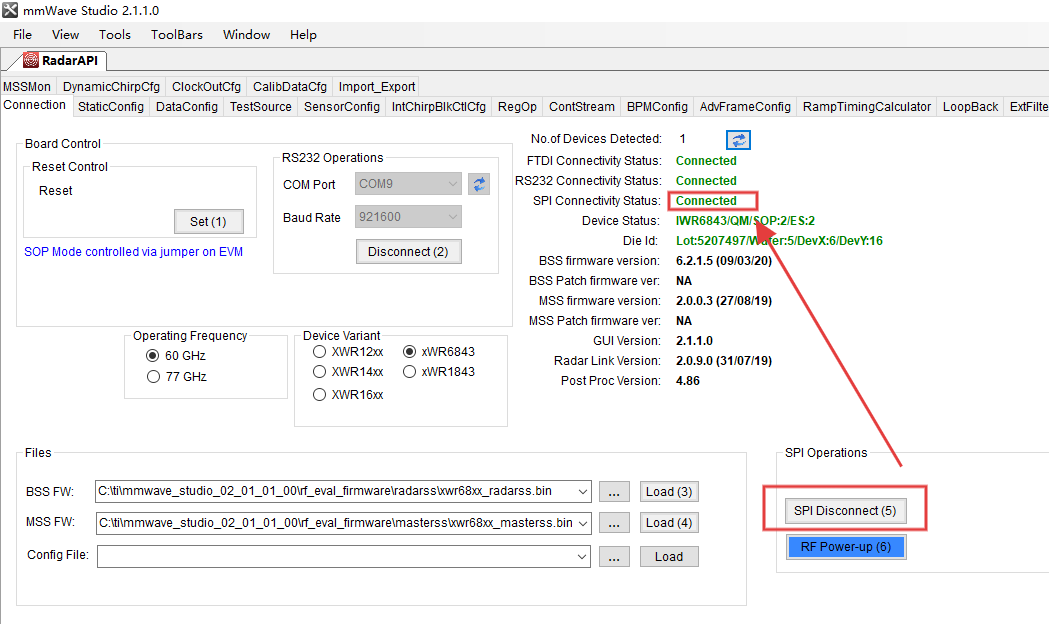Click the MSS firmware version 2.0.0.3 value
This screenshot has height=624, width=1049.
[x=724, y=301]
